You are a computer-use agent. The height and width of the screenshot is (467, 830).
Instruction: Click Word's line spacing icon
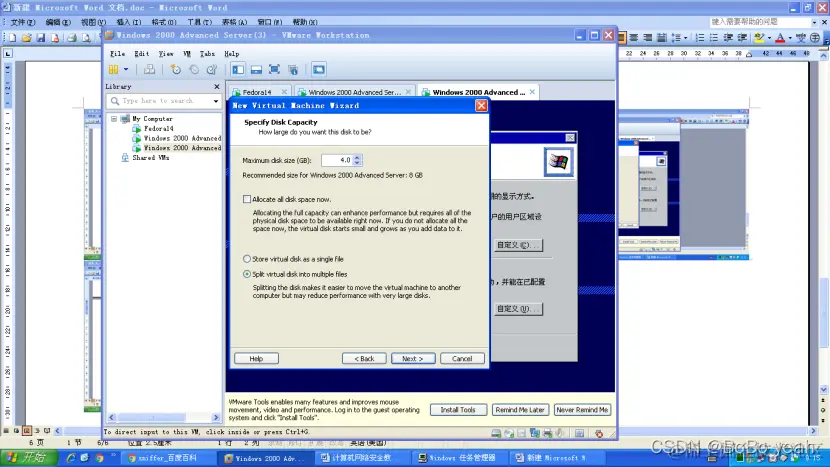676,38
